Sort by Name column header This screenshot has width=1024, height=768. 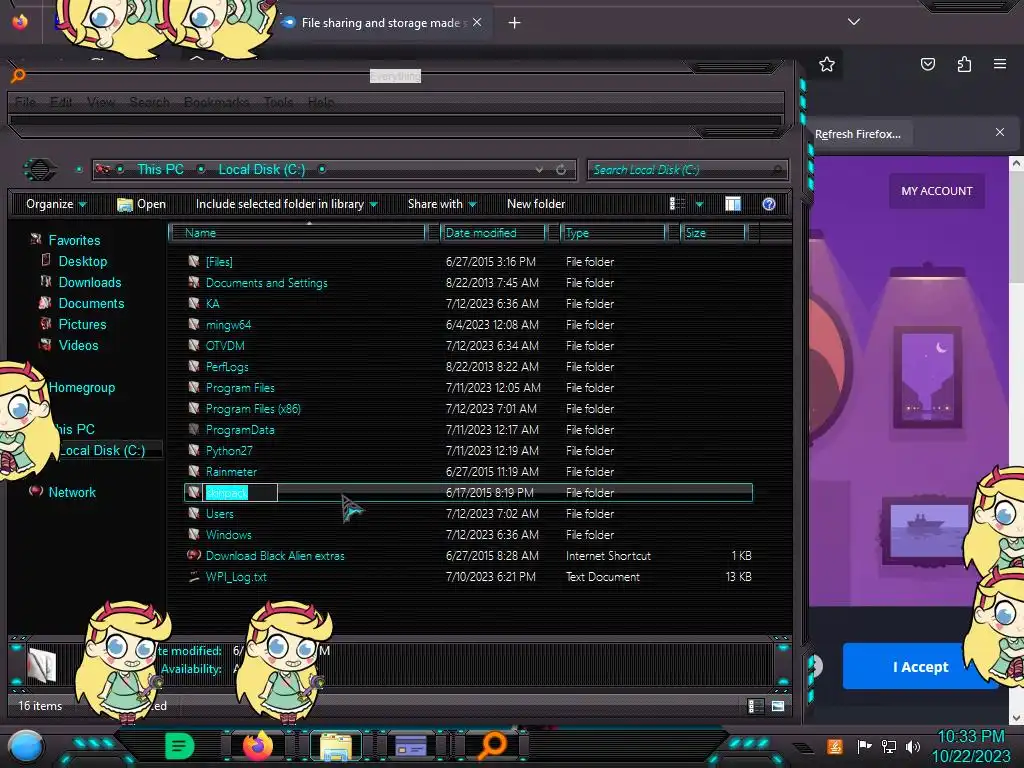point(297,233)
